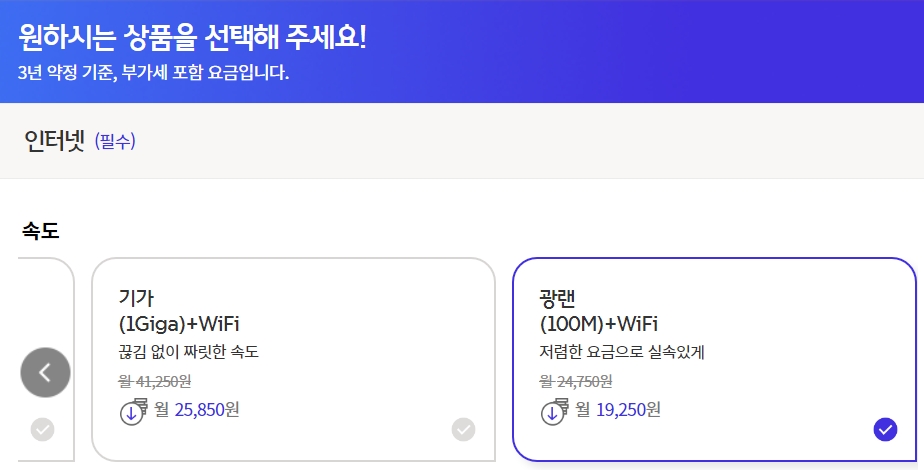This screenshot has height=470, width=924.
Task: Click the (필수) required label
Action: tap(115, 142)
